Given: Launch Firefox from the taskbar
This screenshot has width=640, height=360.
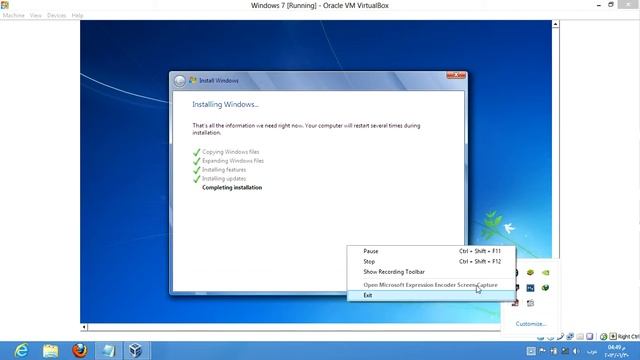Looking at the screenshot, I should tap(80, 351).
